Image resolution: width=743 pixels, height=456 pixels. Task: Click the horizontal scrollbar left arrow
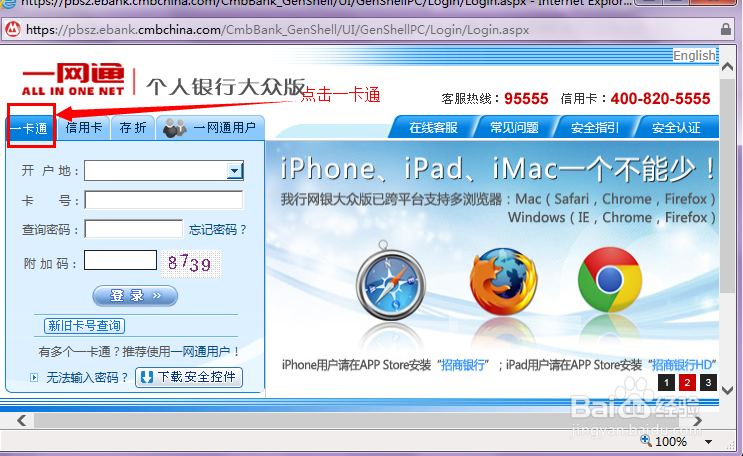tap(21, 420)
